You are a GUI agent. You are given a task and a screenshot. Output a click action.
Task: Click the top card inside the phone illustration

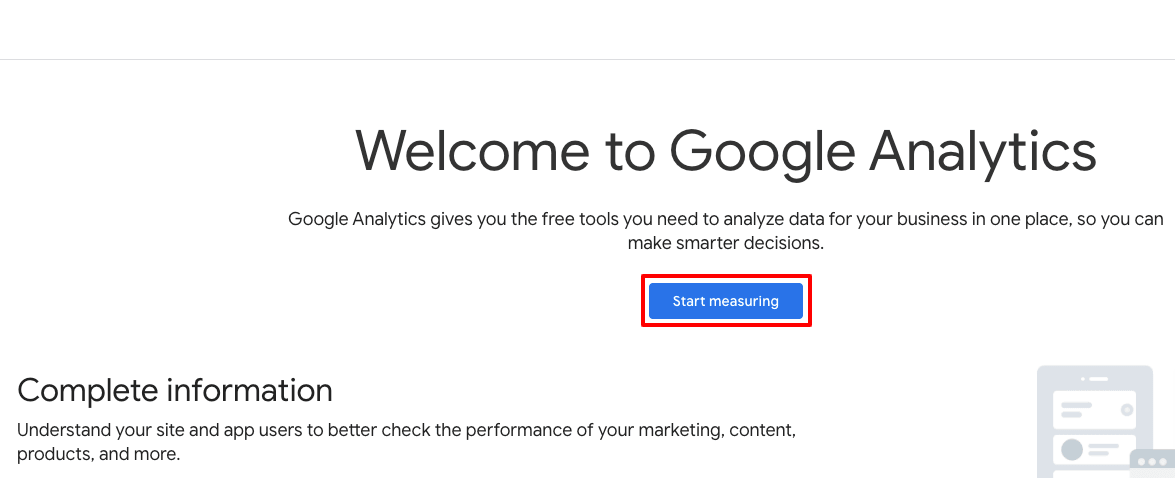pos(1094,409)
